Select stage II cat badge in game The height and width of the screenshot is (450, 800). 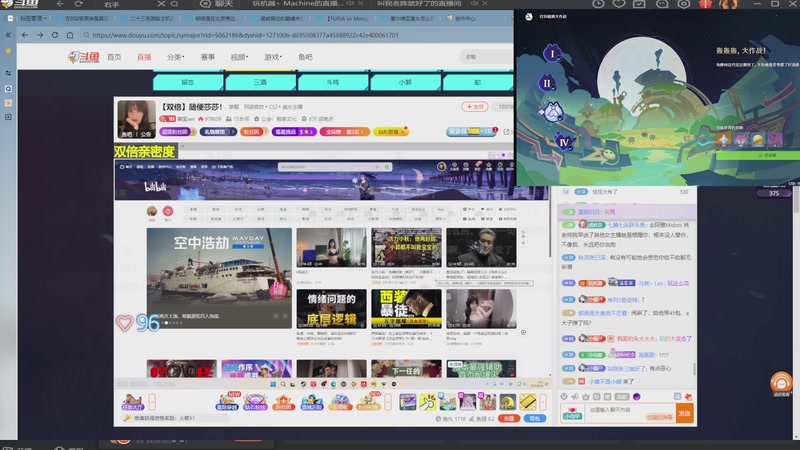tap(546, 83)
